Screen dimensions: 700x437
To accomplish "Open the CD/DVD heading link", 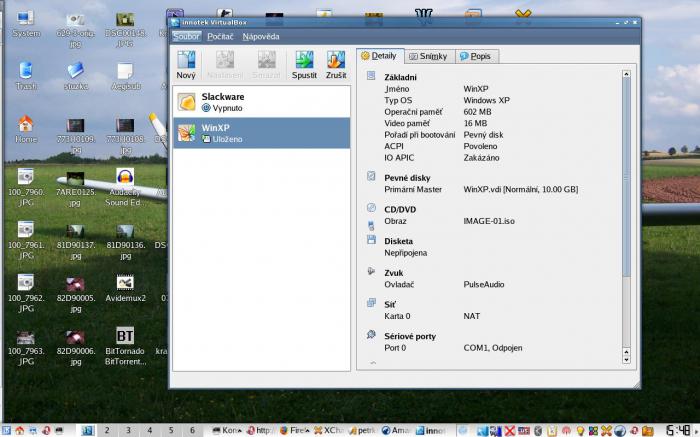I will click(400, 209).
